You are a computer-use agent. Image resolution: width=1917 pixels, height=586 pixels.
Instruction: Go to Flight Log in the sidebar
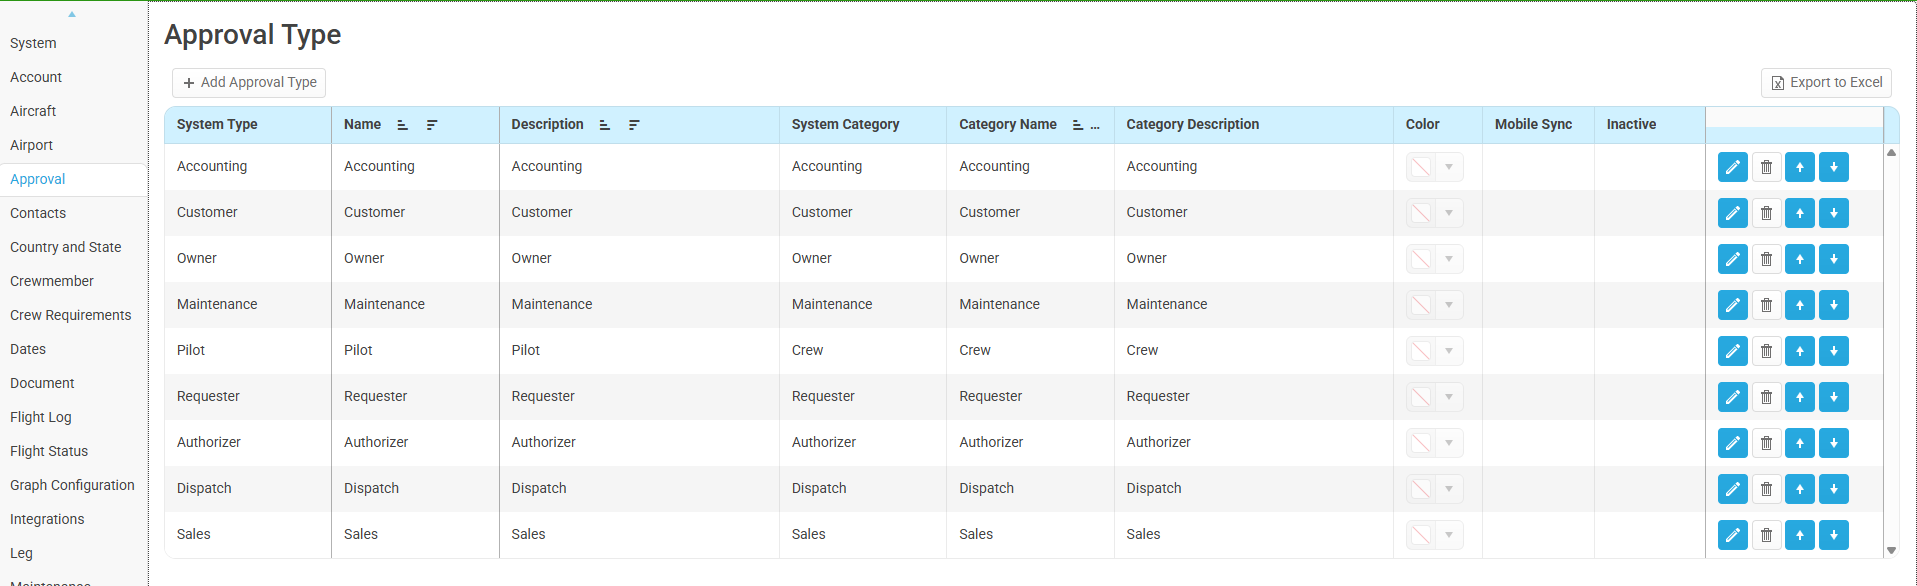click(x=41, y=417)
